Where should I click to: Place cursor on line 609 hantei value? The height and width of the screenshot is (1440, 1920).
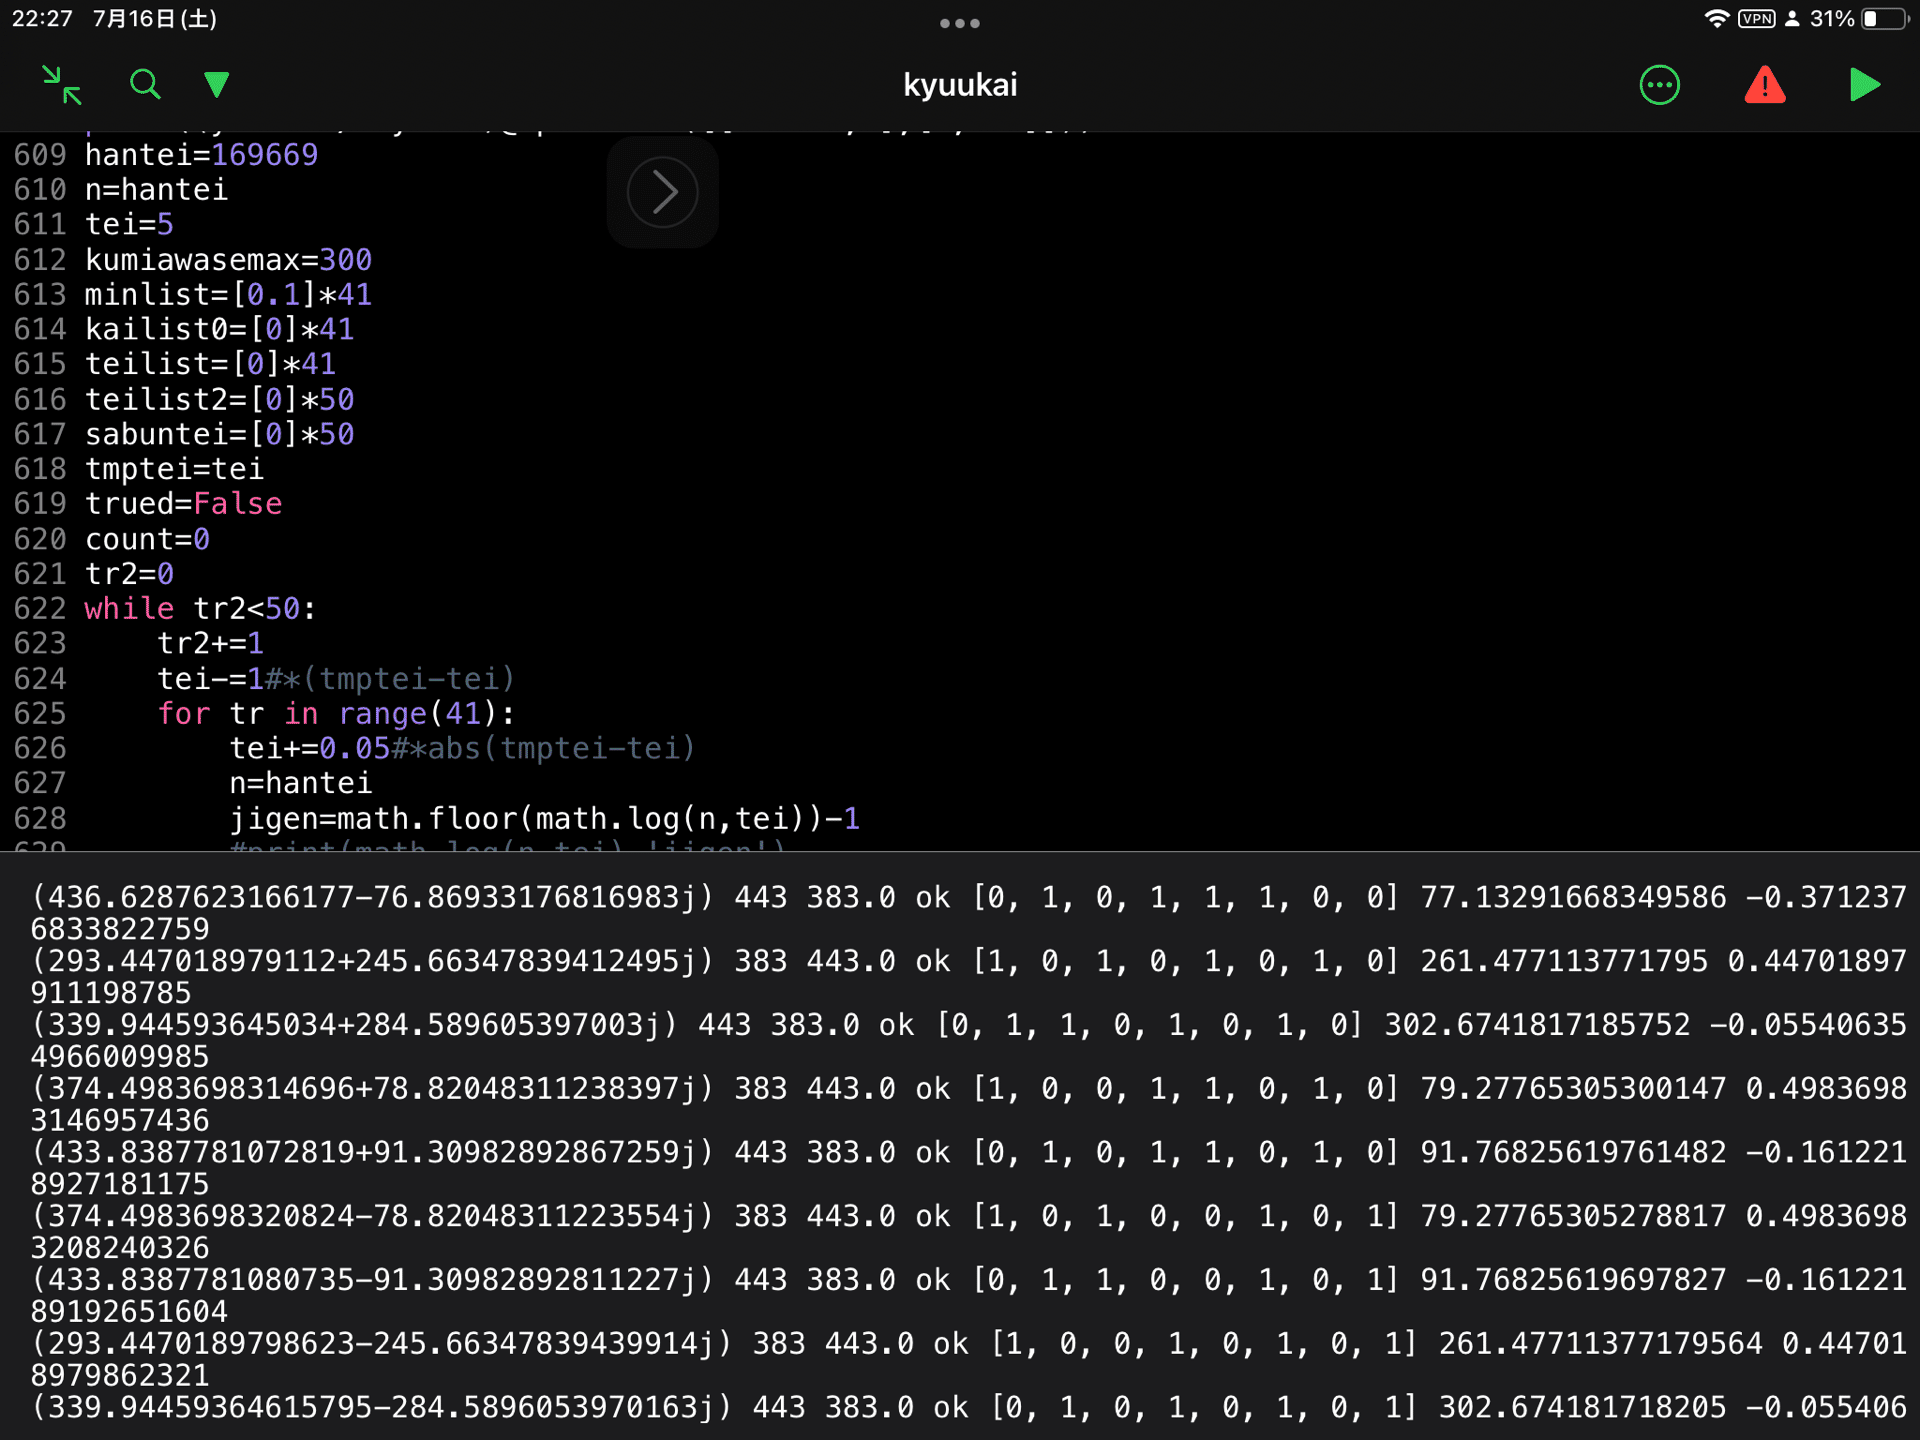tap(264, 155)
